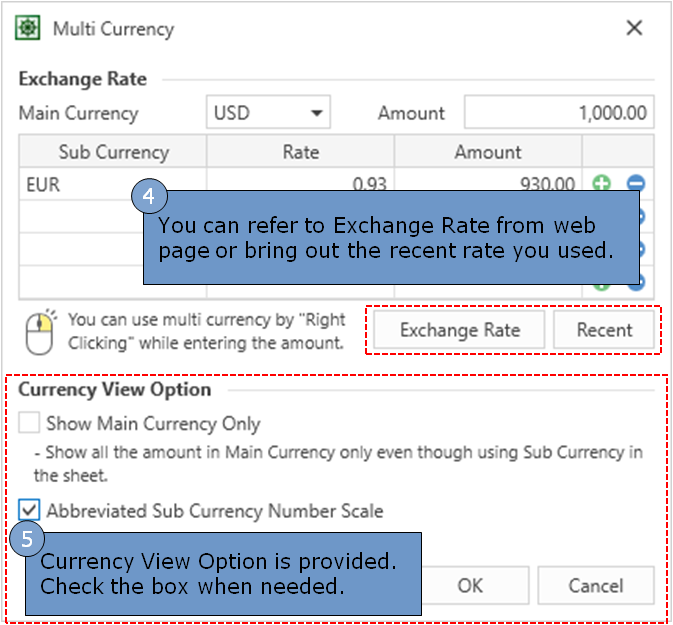Uncheck Abbreviated Sub Currency Number Scale

pyautogui.click(x=30, y=511)
